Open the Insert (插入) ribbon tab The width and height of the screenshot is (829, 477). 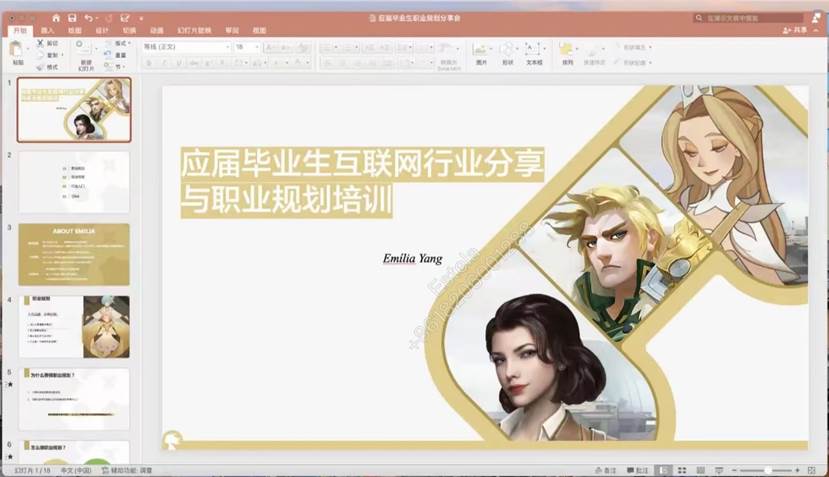click(47, 31)
